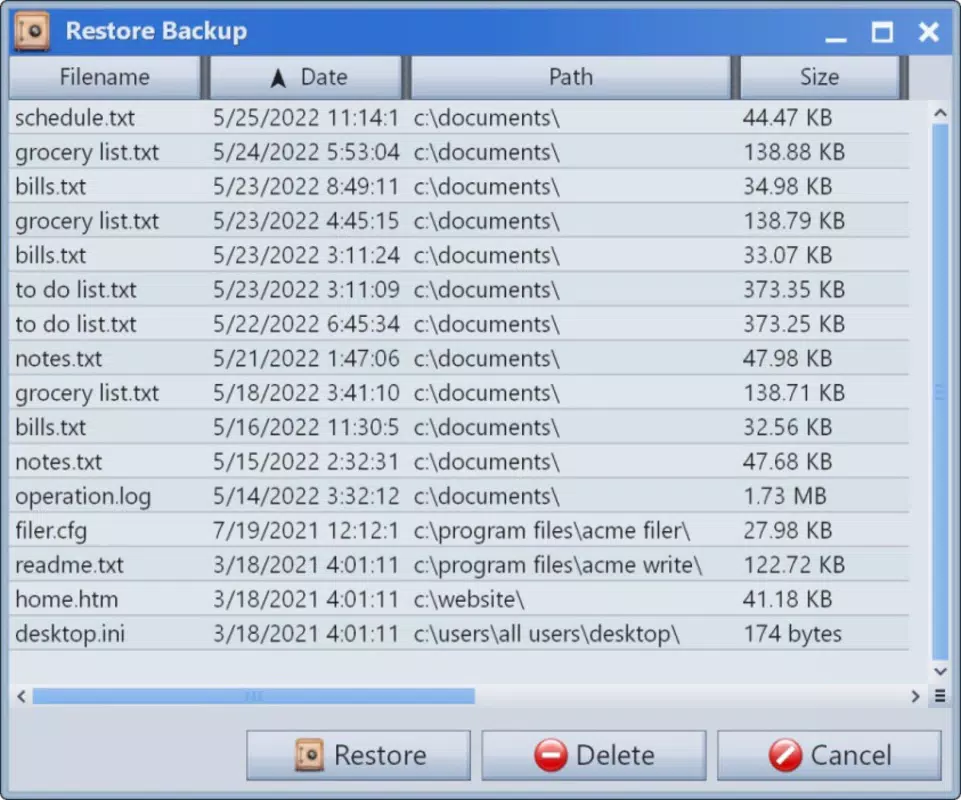Screen dimensions: 961x800
Task: Select to do list.txt sized 373.35 KB
Action: pos(459,289)
